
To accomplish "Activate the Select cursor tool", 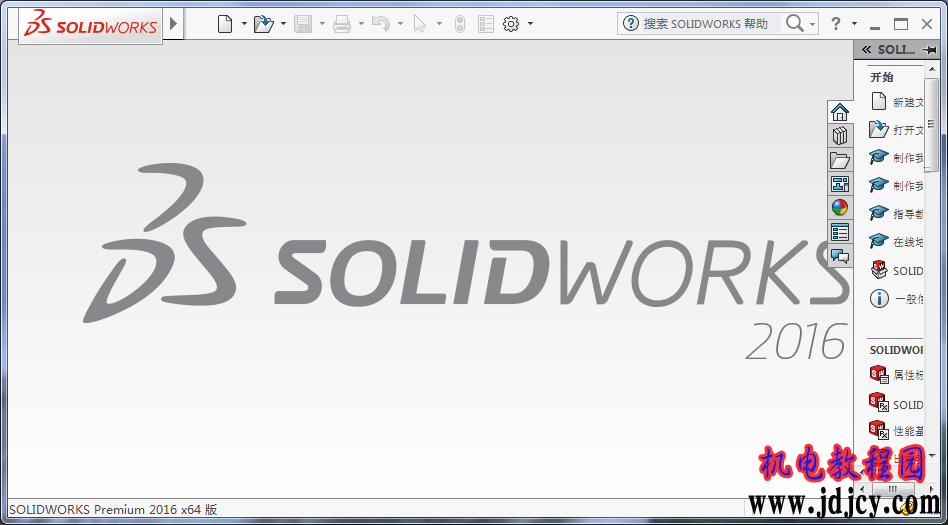I will coord(420,24).
